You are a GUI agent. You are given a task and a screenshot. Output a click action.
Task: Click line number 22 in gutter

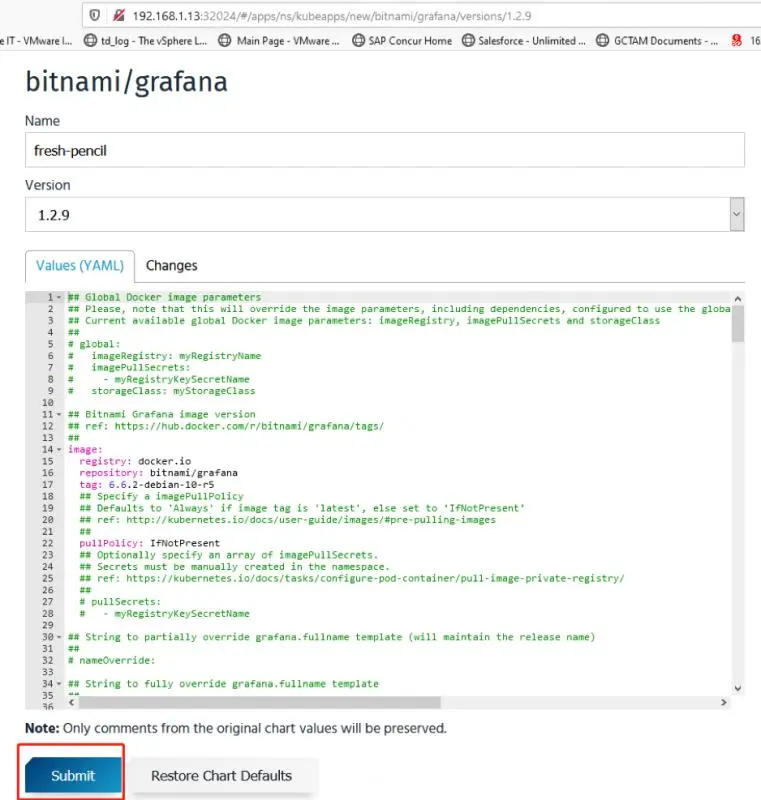[47, 543]
